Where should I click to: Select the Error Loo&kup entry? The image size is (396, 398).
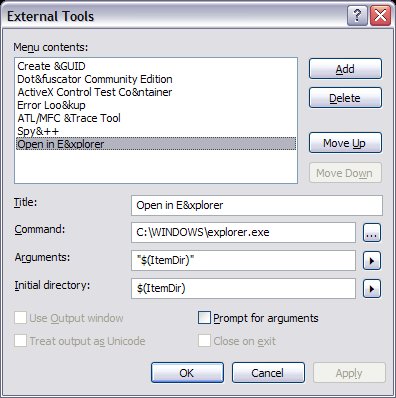[x=156, y=105]
